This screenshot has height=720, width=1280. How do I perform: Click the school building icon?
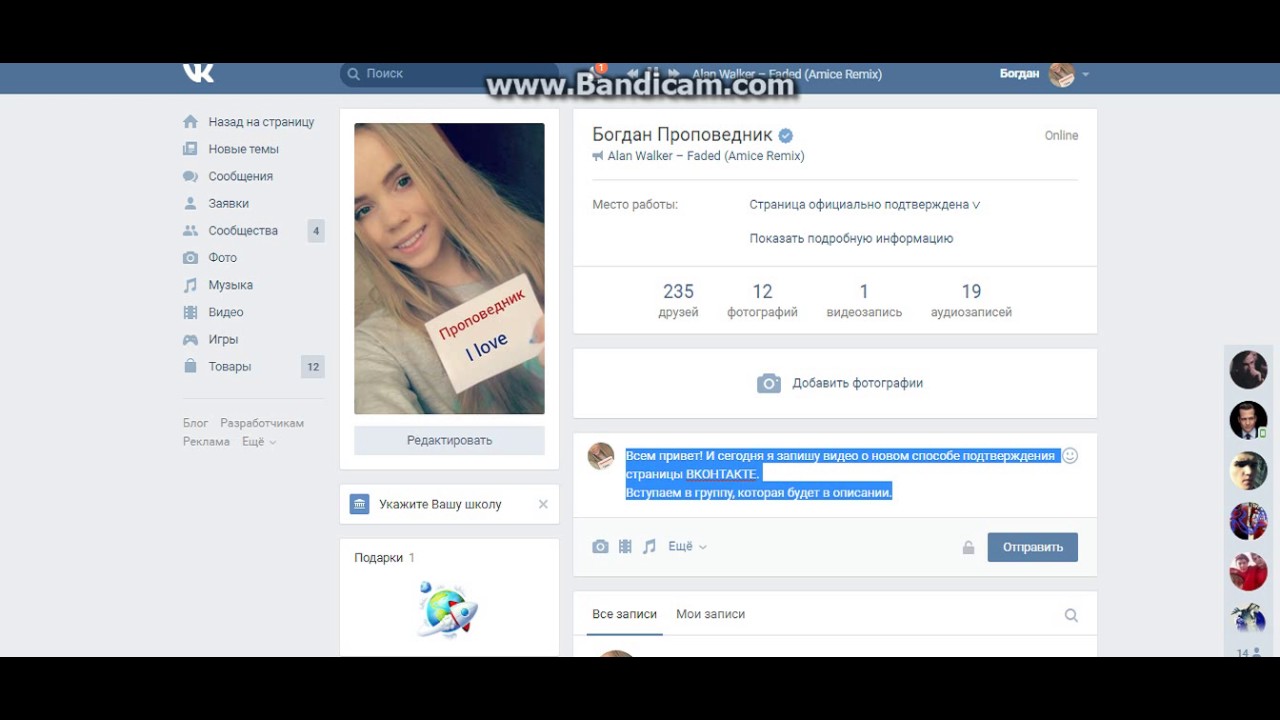point(359,504)
